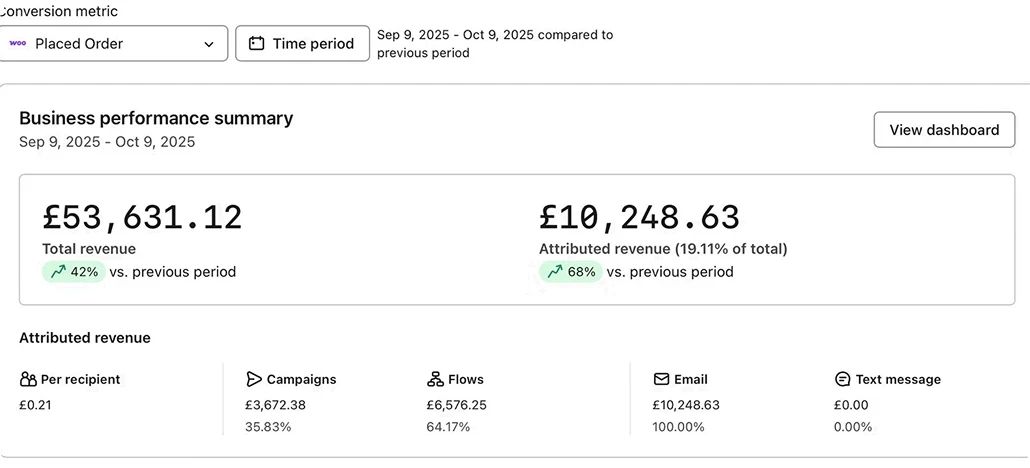Click the Text message label
This screenshot has height=468, width=1030.
pos(898,380)
